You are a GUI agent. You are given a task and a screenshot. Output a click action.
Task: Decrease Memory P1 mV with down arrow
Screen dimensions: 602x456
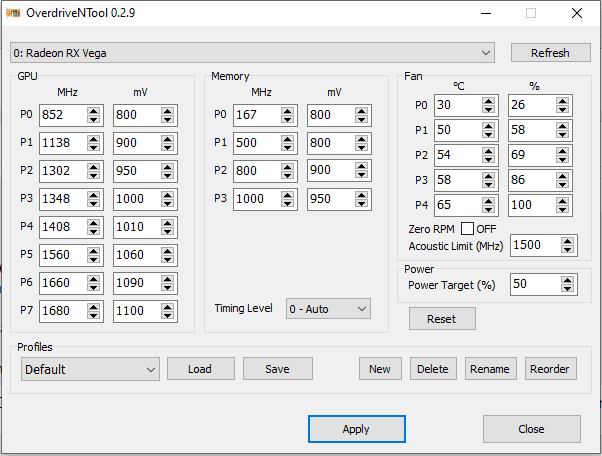[361, 147]
